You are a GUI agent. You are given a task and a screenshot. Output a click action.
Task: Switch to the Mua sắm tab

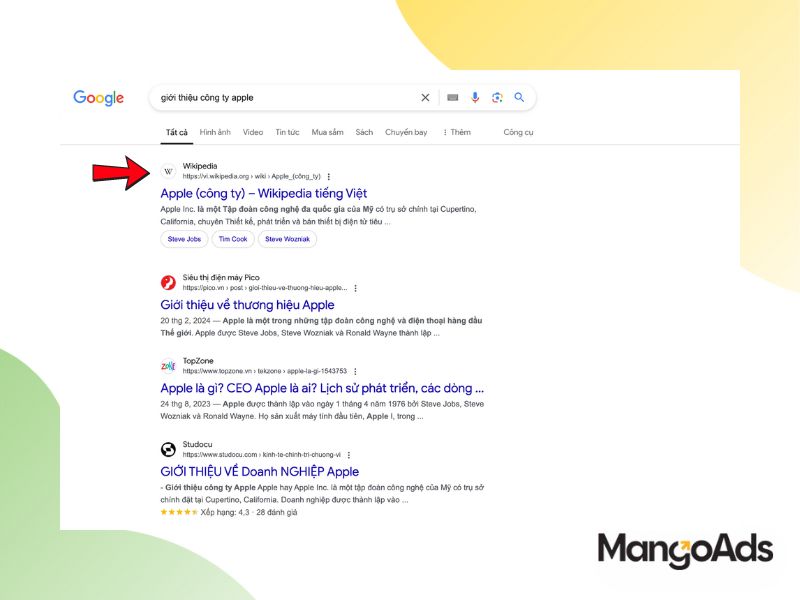pos(328,132)
